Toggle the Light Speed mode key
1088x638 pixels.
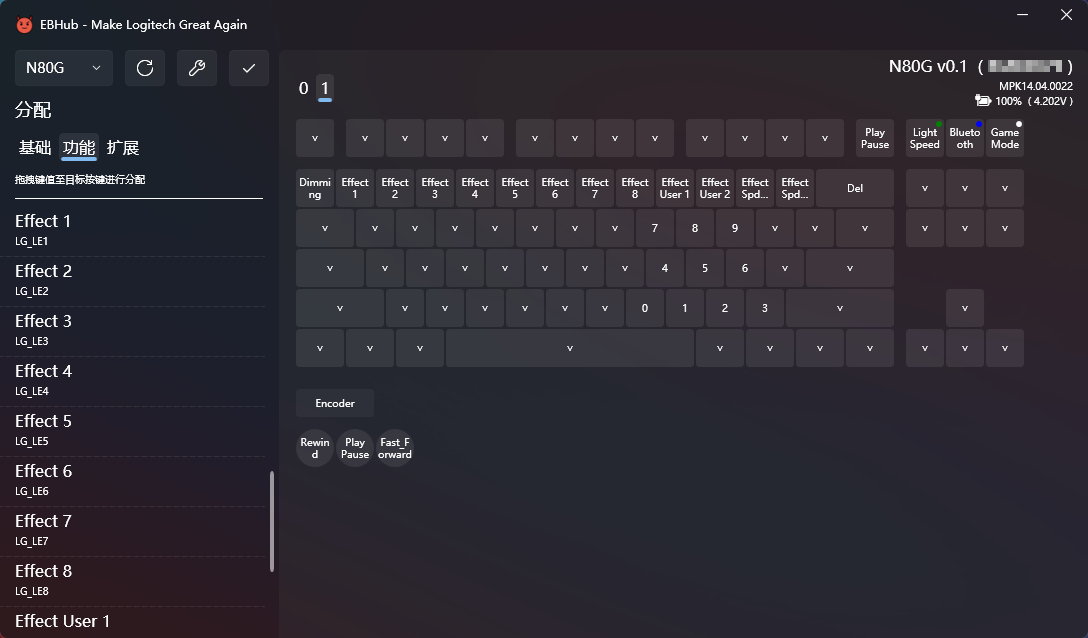coord(925,138)
